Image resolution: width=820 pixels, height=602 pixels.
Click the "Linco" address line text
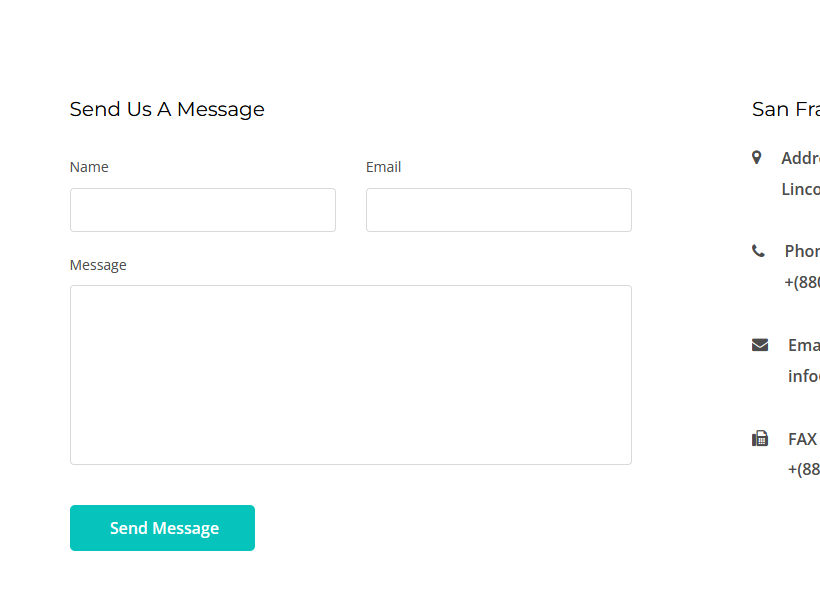point(800,189)
